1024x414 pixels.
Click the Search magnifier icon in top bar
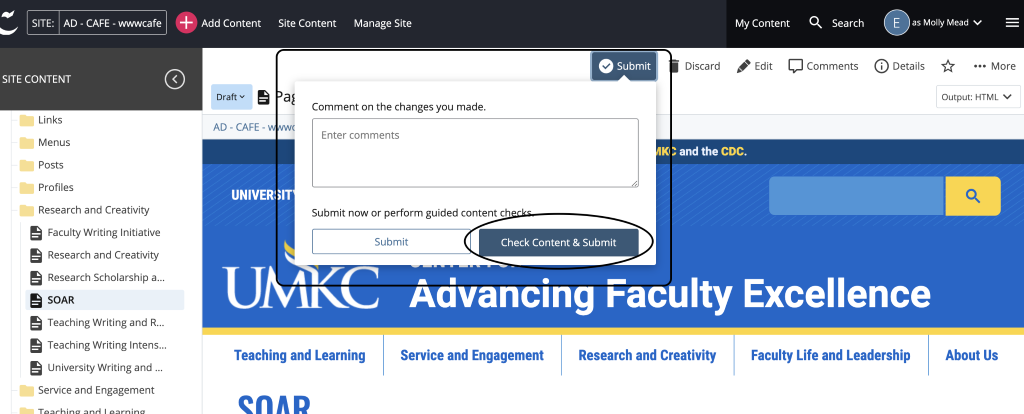click(x=816, y=23)
